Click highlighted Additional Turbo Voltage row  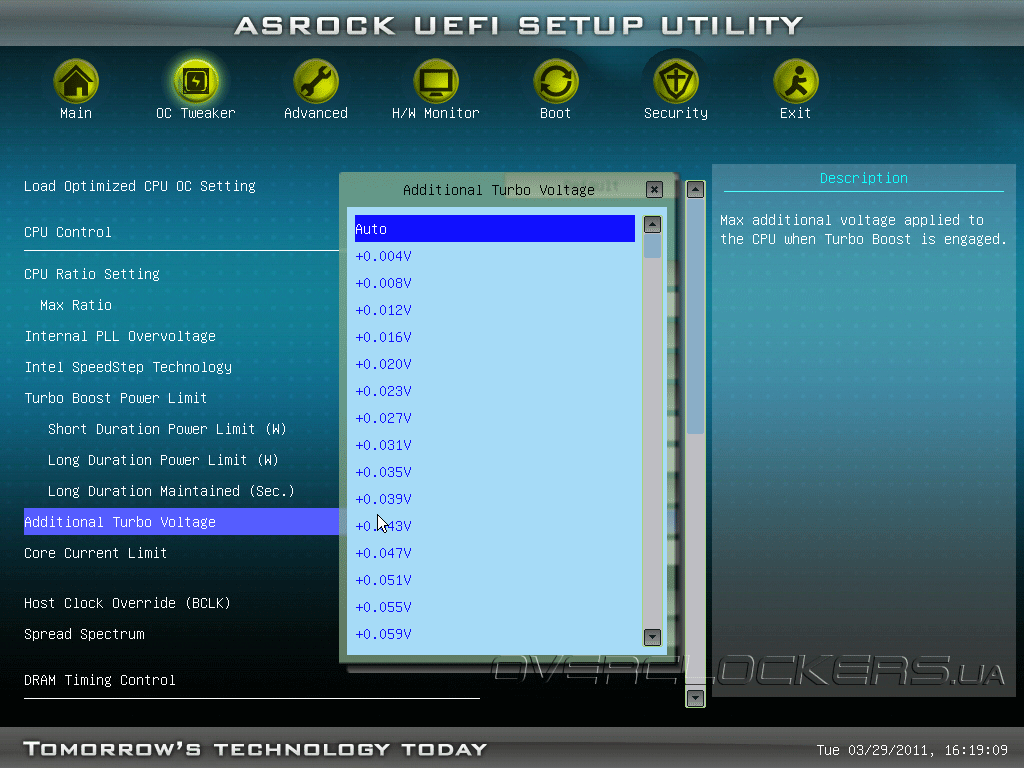182,522
